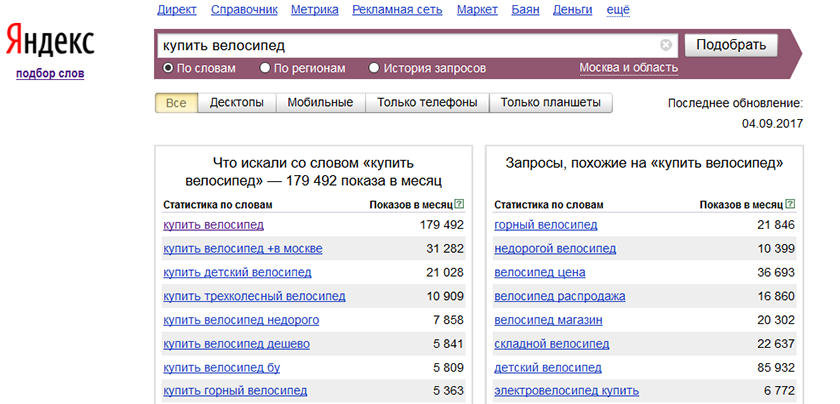Click the подбор слов link under logo
Viewport: 840px width, 404px height.
50,73
